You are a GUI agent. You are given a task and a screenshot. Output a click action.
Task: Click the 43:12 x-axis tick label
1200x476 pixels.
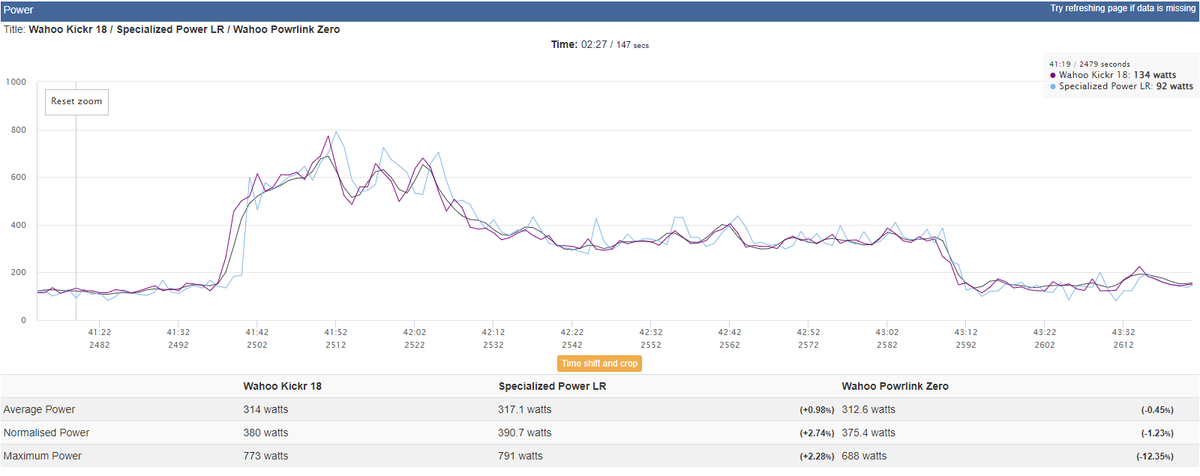966,332
